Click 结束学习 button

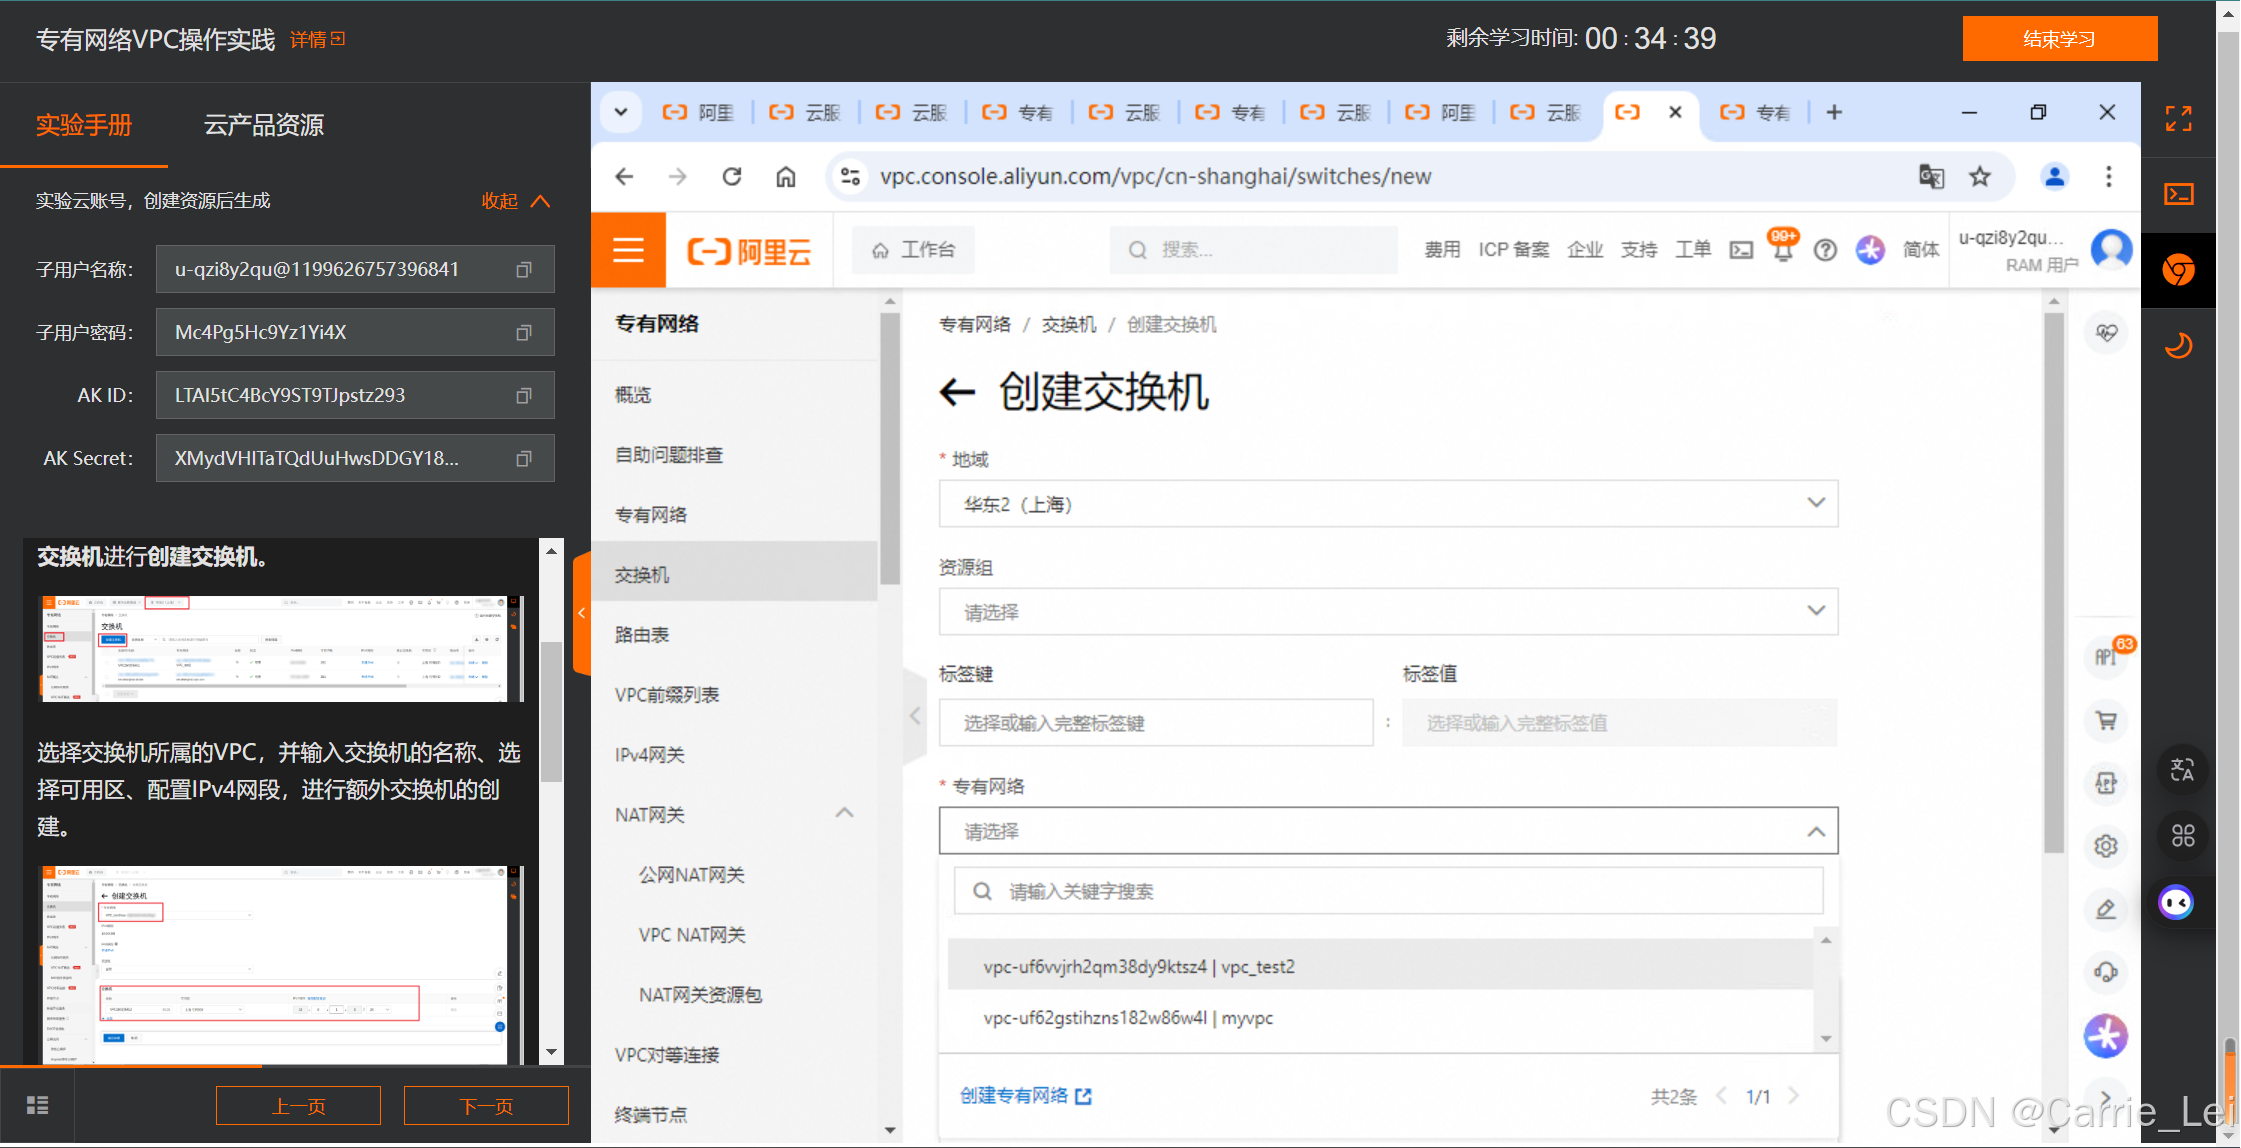pyautogui.click(x=2060, y=39)
